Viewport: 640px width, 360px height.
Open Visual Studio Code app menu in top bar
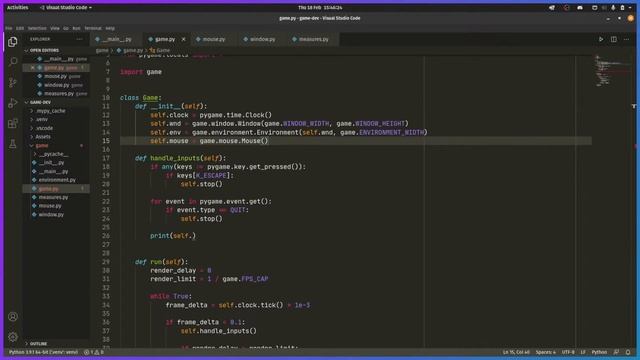66,7
